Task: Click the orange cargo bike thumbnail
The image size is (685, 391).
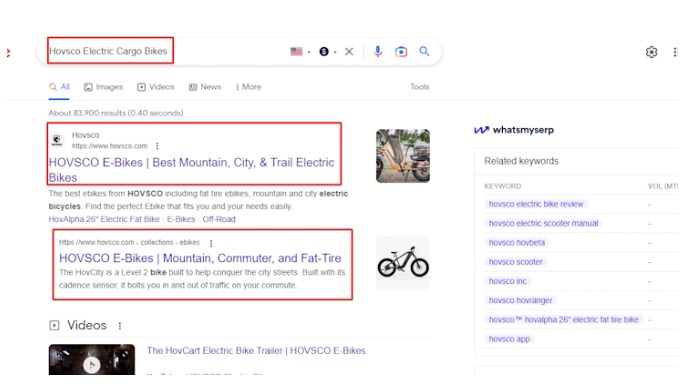Action: click(x=403, y=156)
